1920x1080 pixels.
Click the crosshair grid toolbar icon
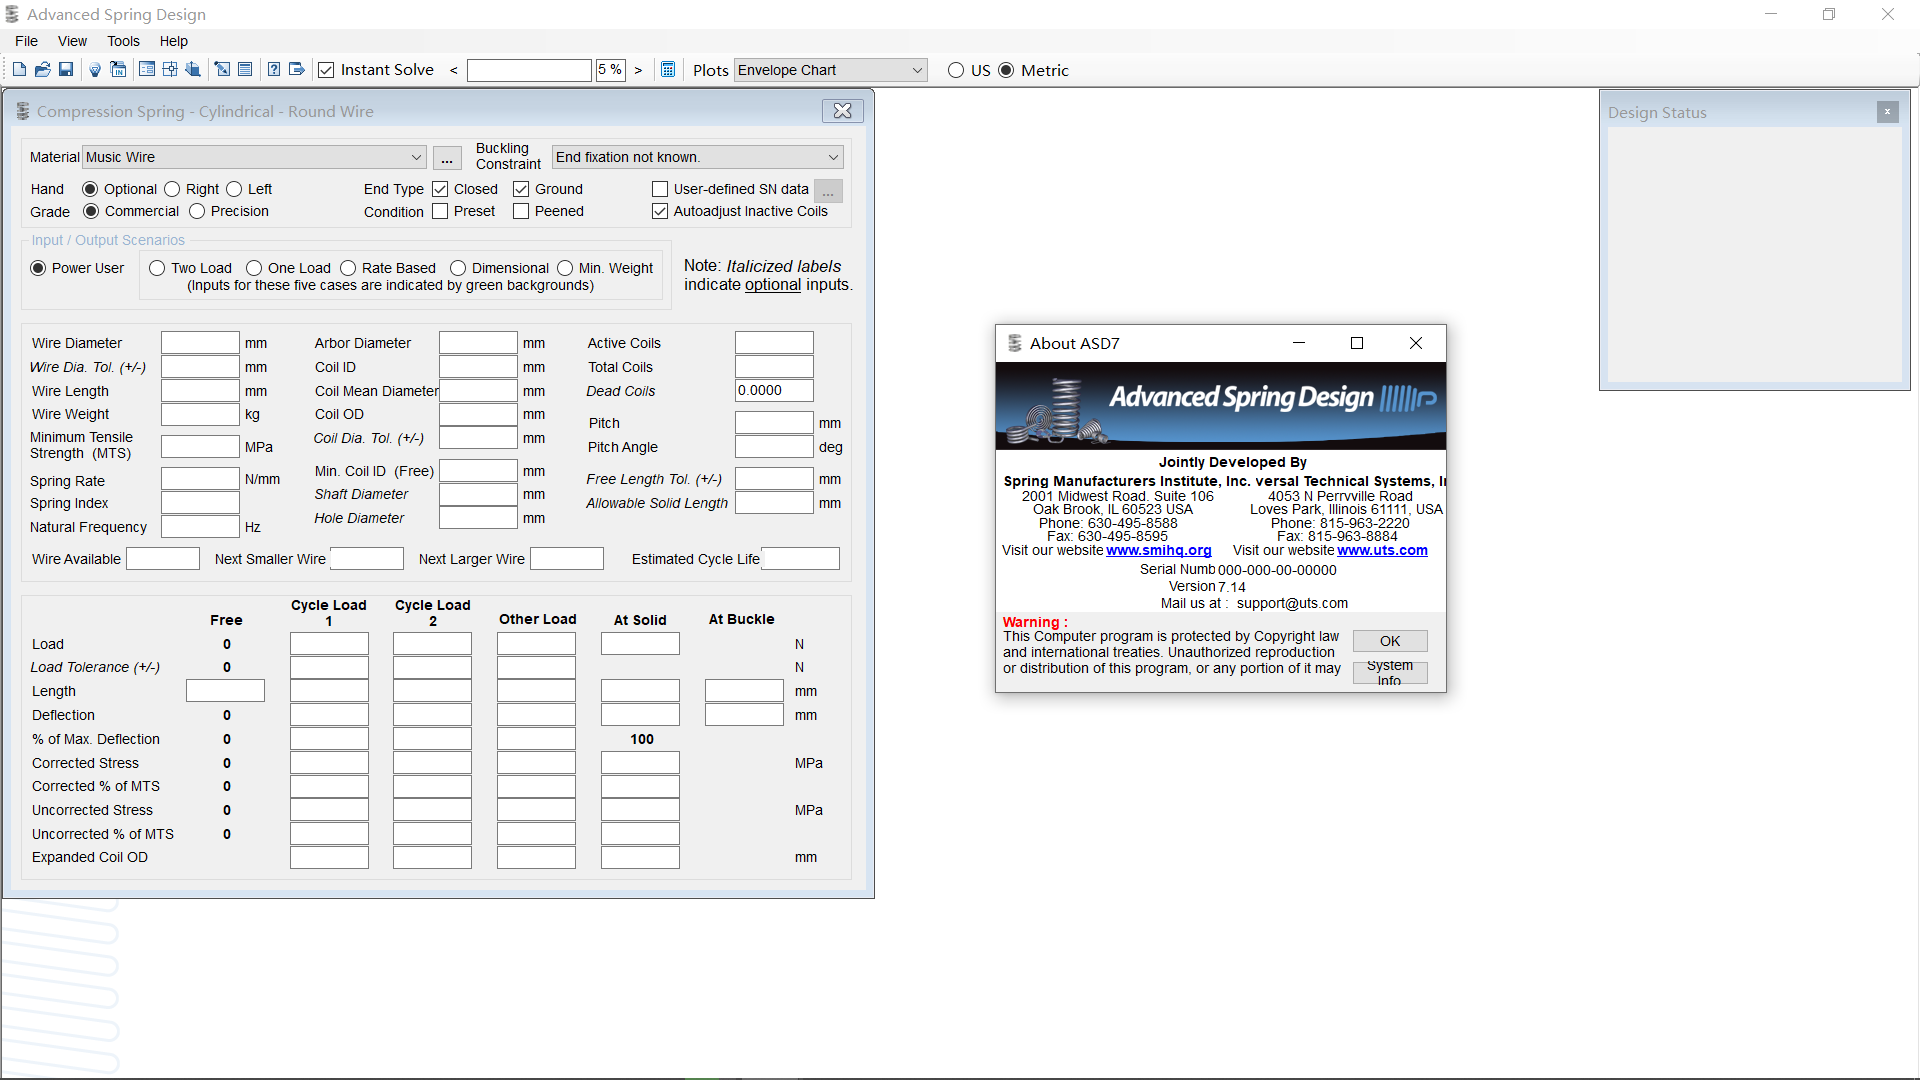(x=170, y=69)
